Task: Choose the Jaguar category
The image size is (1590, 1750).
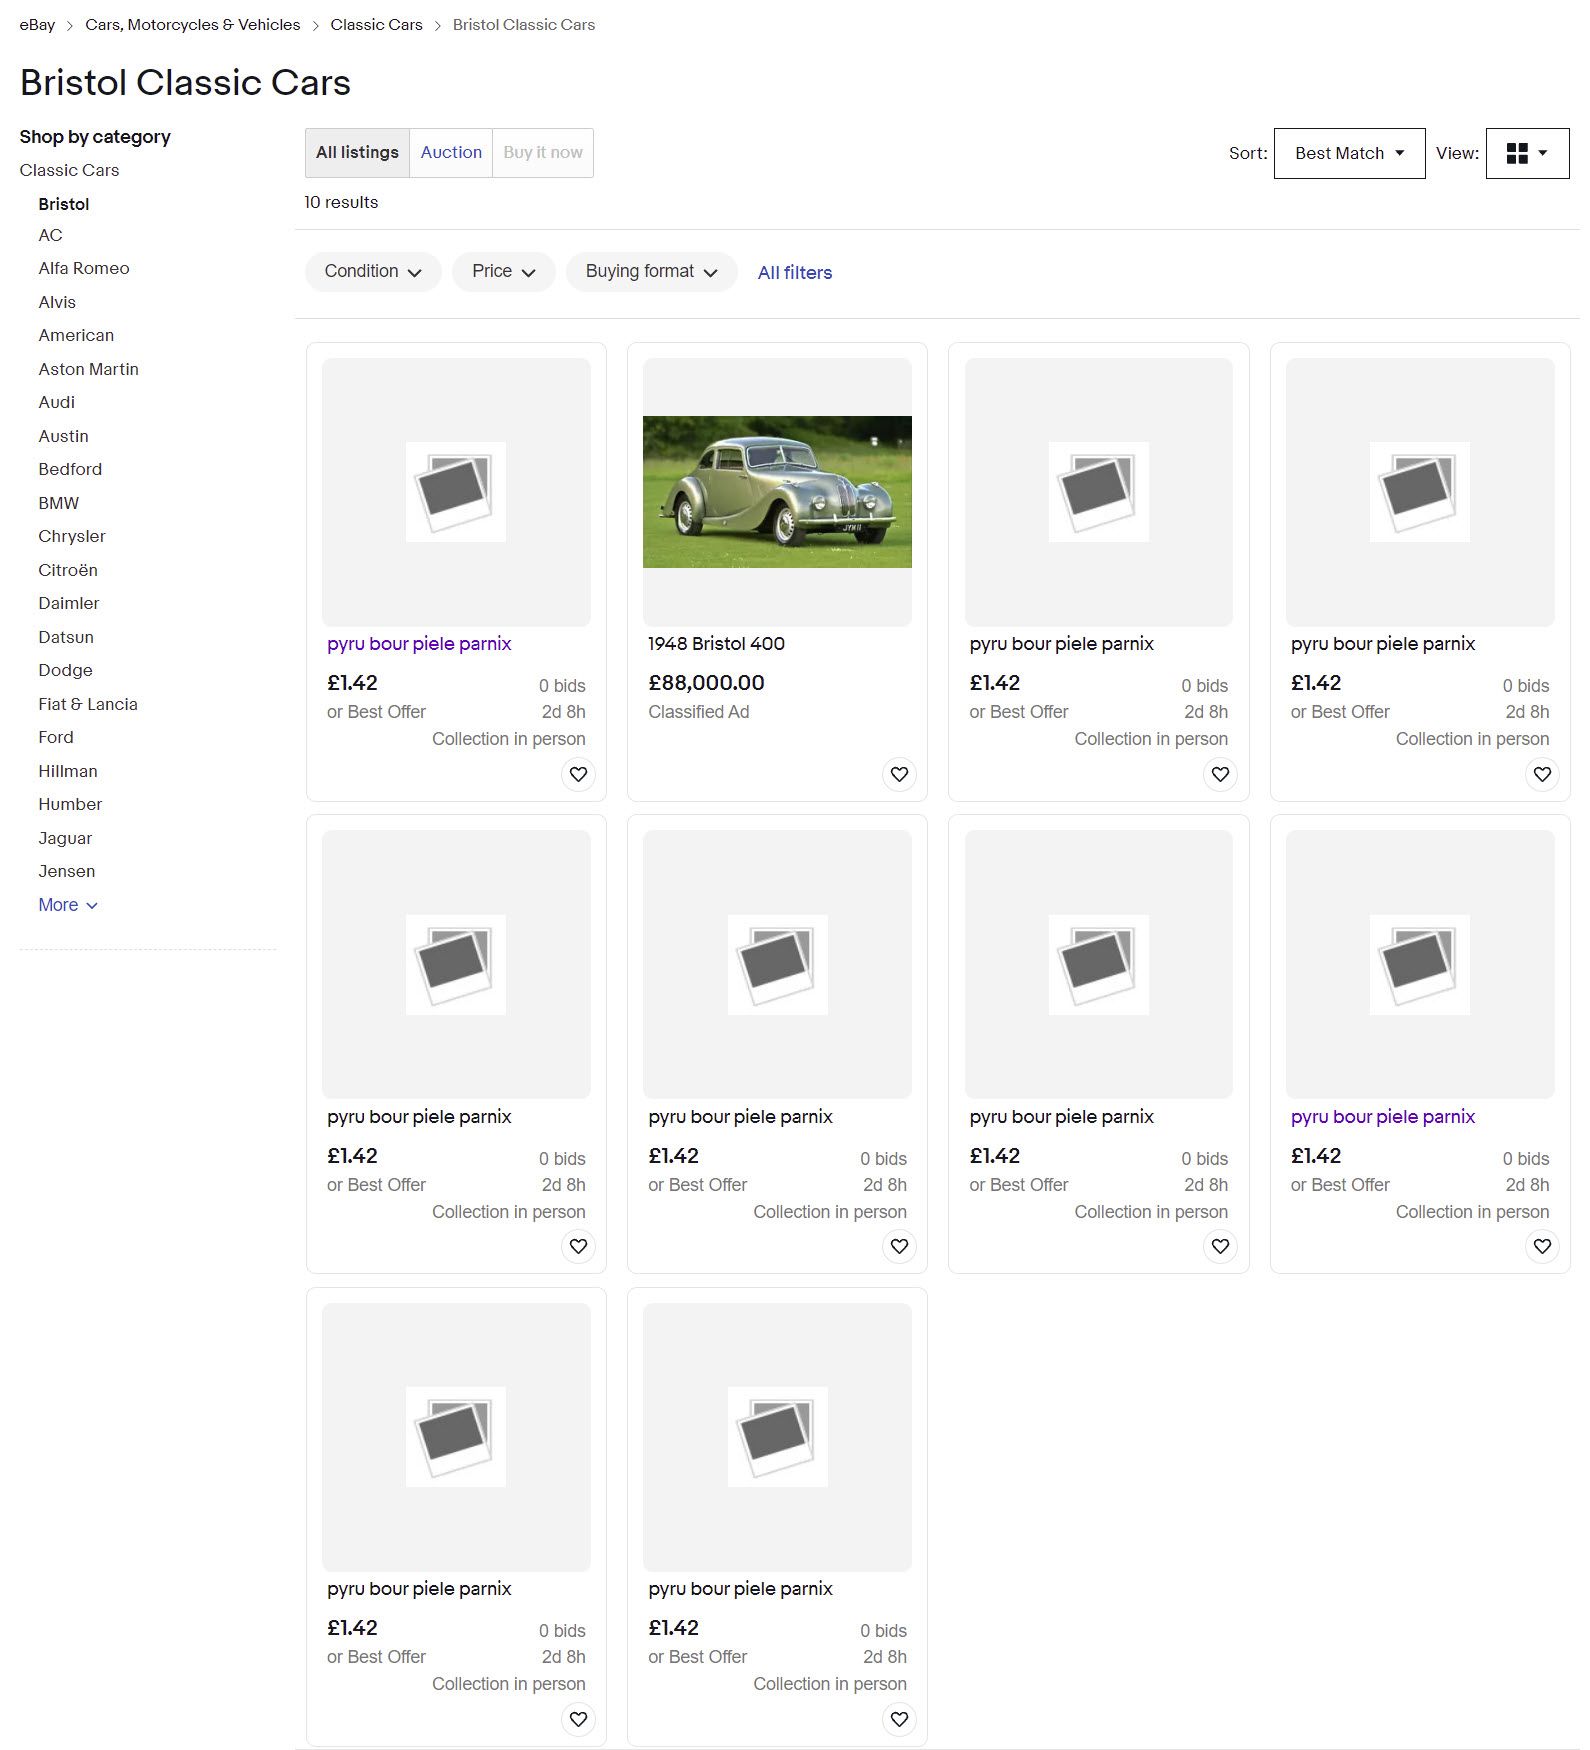Action: [x=65, y=838]
